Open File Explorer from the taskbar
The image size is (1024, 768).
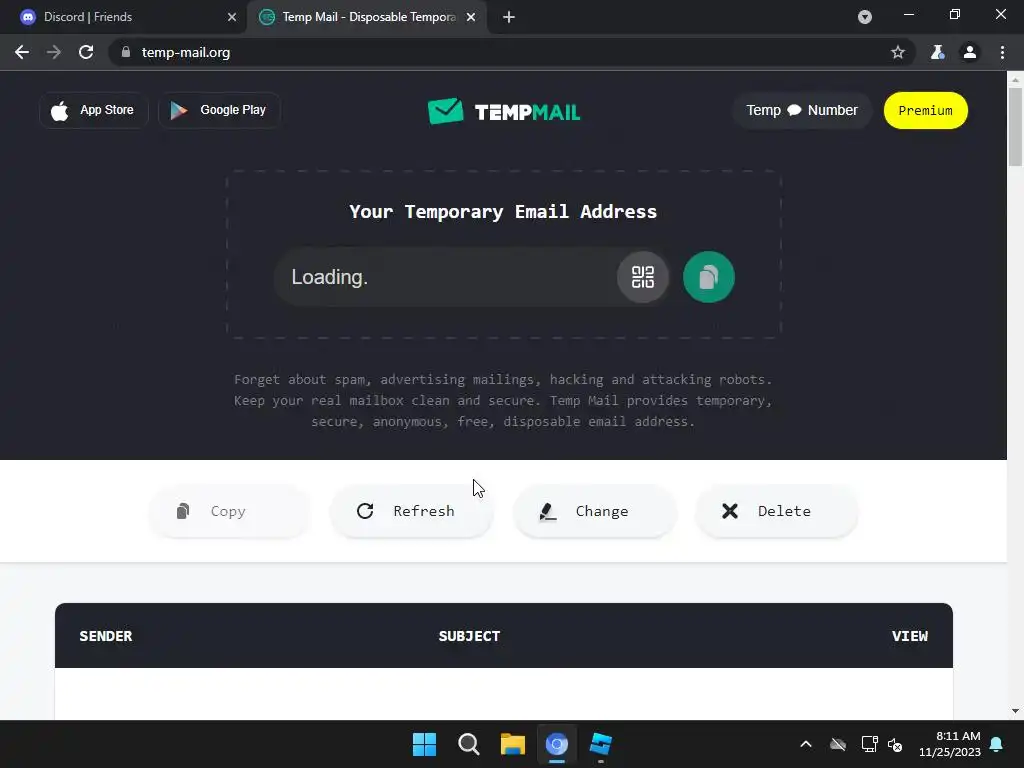pyautogui.click(x=513, y=744)
